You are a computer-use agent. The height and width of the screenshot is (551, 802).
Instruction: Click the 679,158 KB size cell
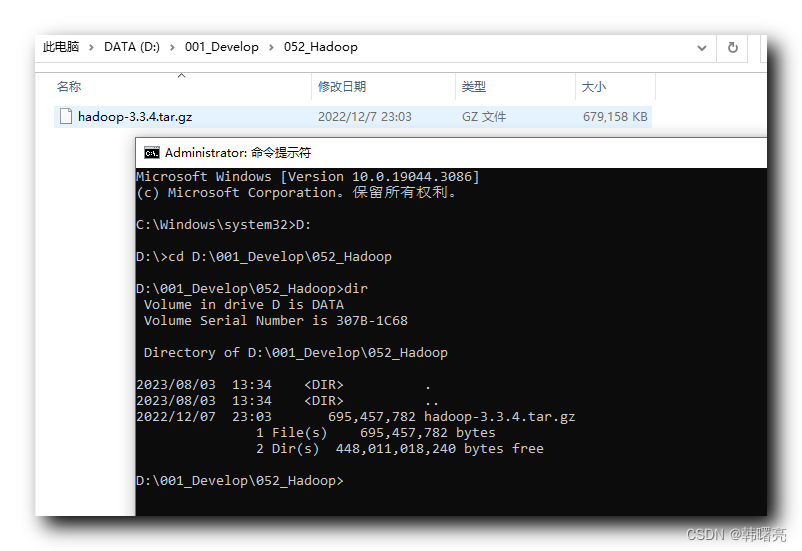615,117
